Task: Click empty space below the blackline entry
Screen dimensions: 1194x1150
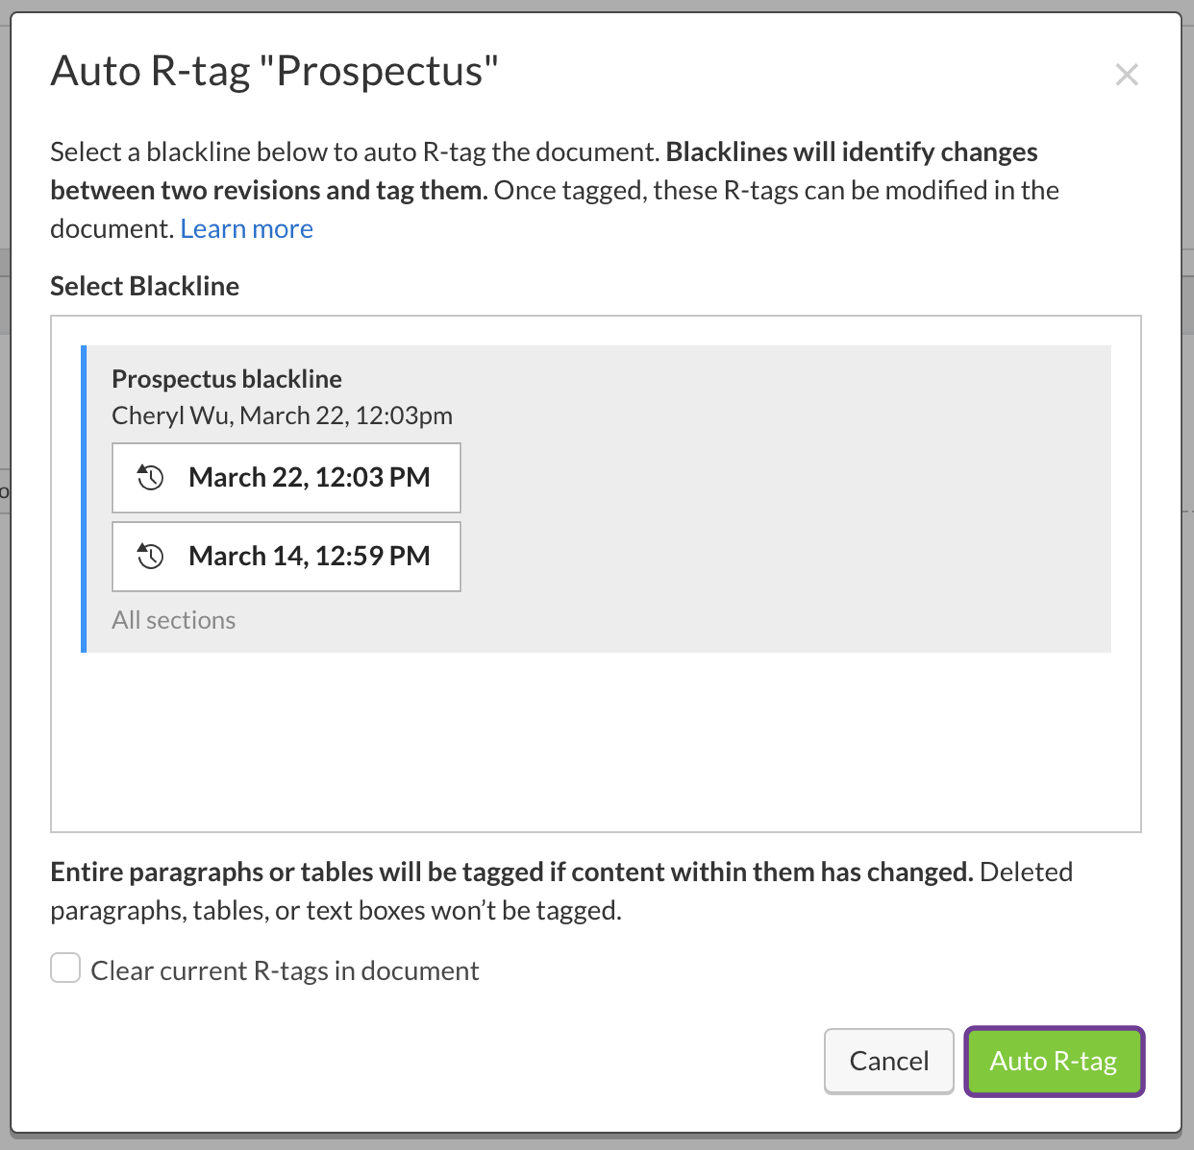Action: pos(596,742)
